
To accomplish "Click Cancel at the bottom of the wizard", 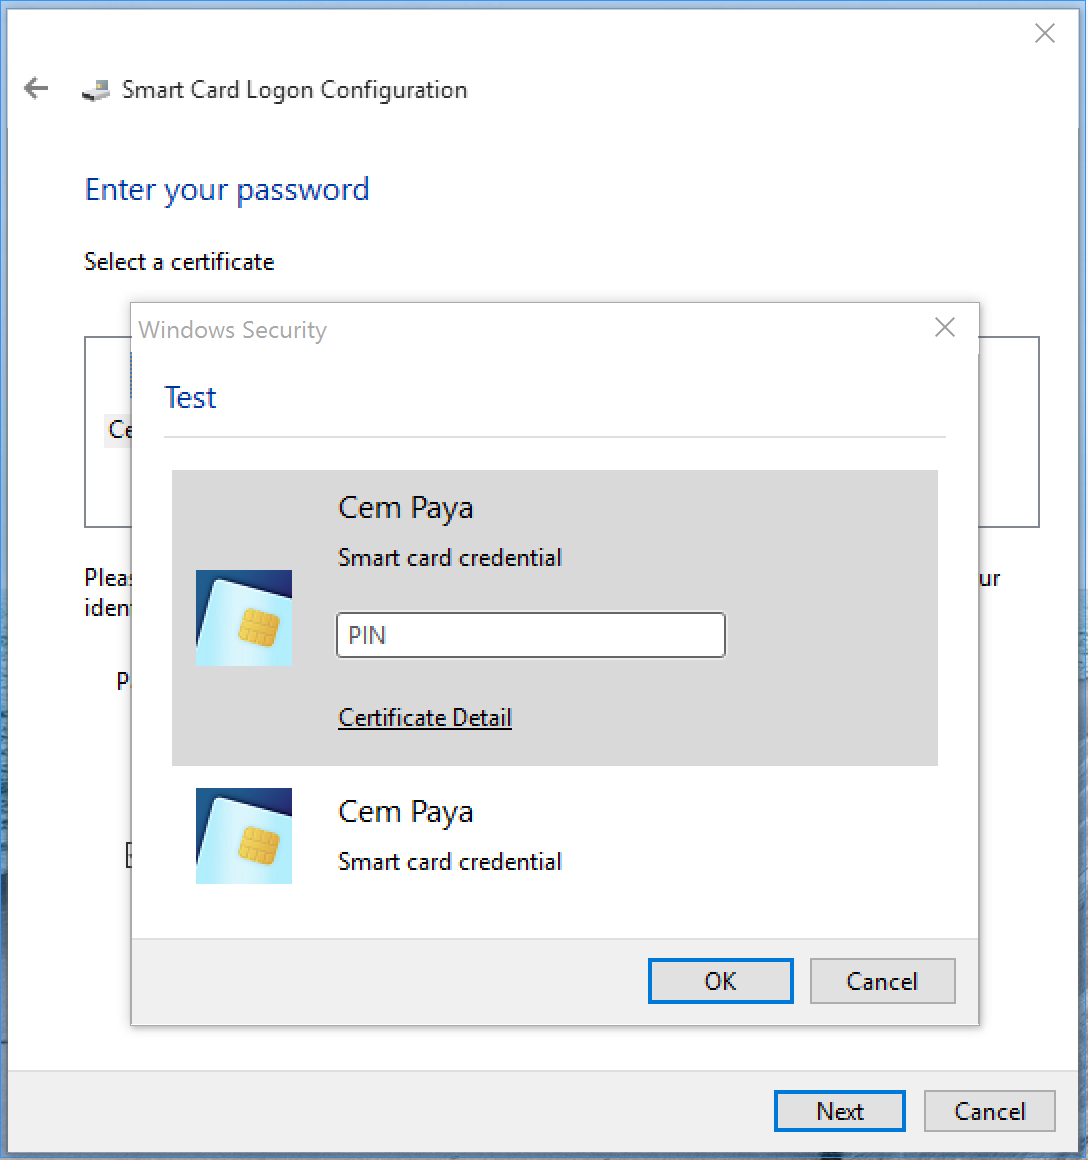I will pyautogui.click(x=989, y=1111).
